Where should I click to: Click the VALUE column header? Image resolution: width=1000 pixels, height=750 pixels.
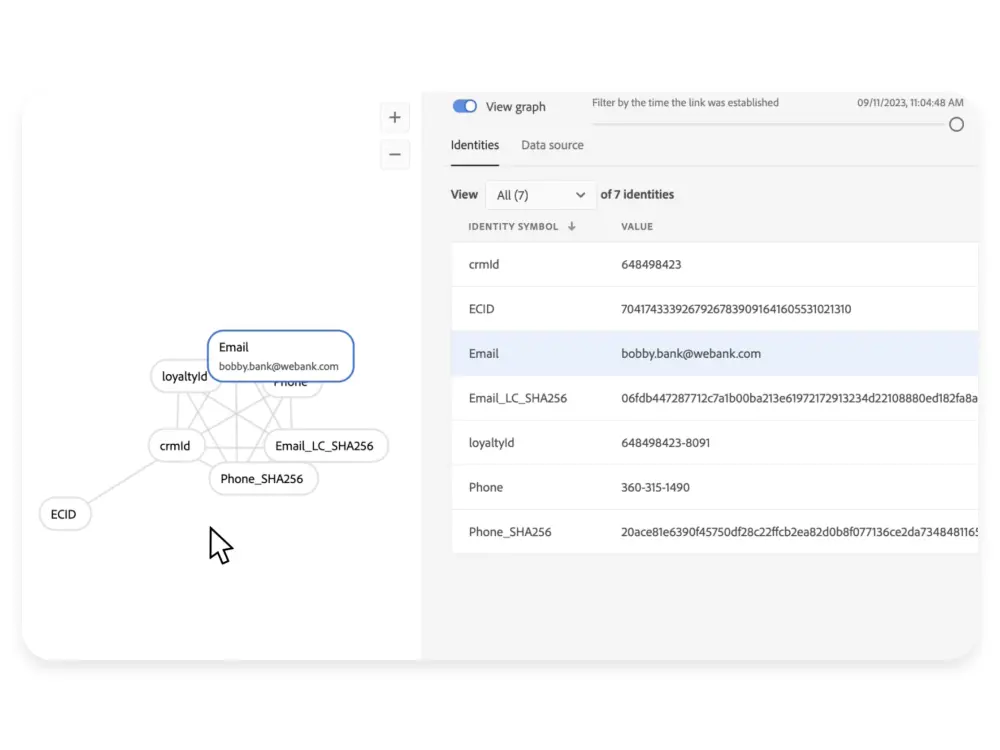[637, 227]
